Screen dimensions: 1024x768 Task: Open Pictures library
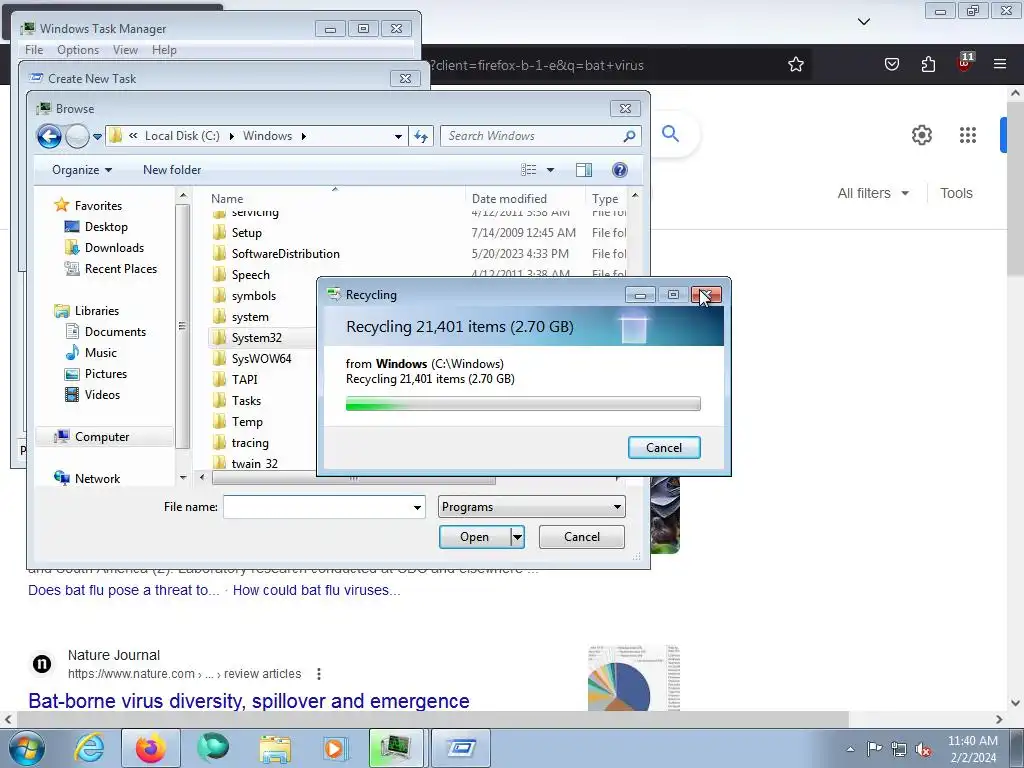105,374
